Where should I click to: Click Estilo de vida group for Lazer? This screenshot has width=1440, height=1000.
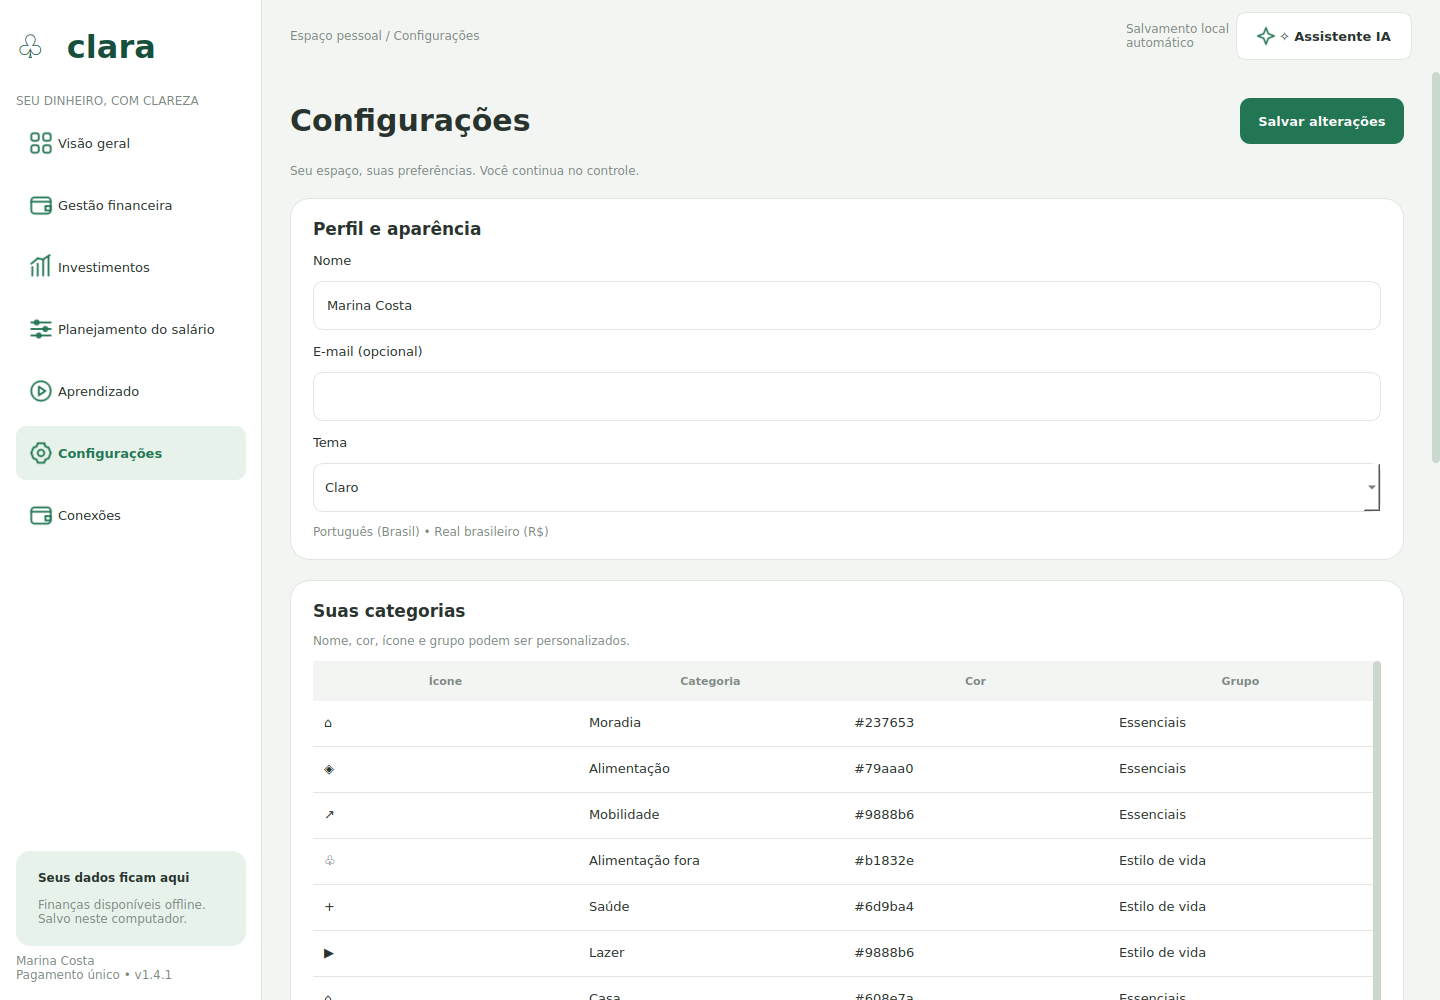[x=1162, y=953]
